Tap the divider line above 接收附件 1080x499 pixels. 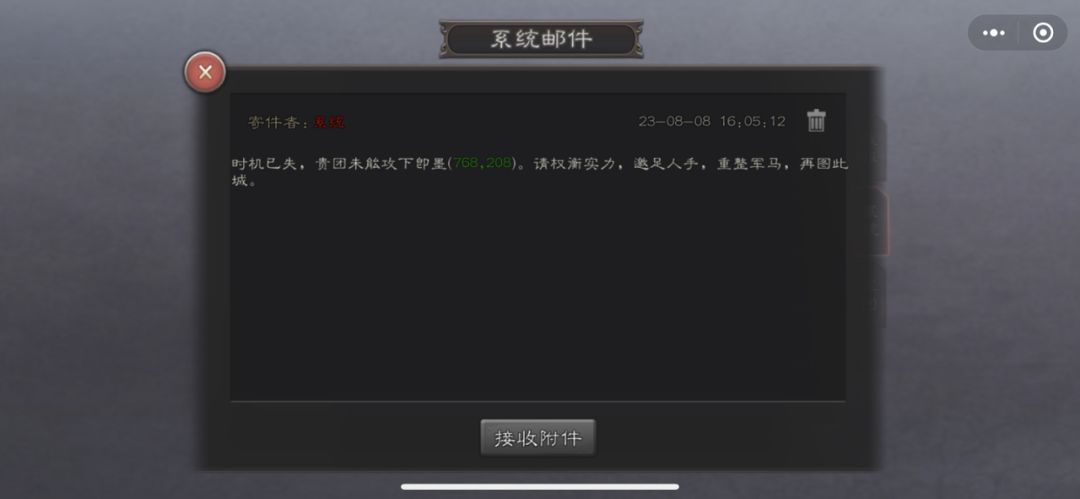[x=538, y=400]
